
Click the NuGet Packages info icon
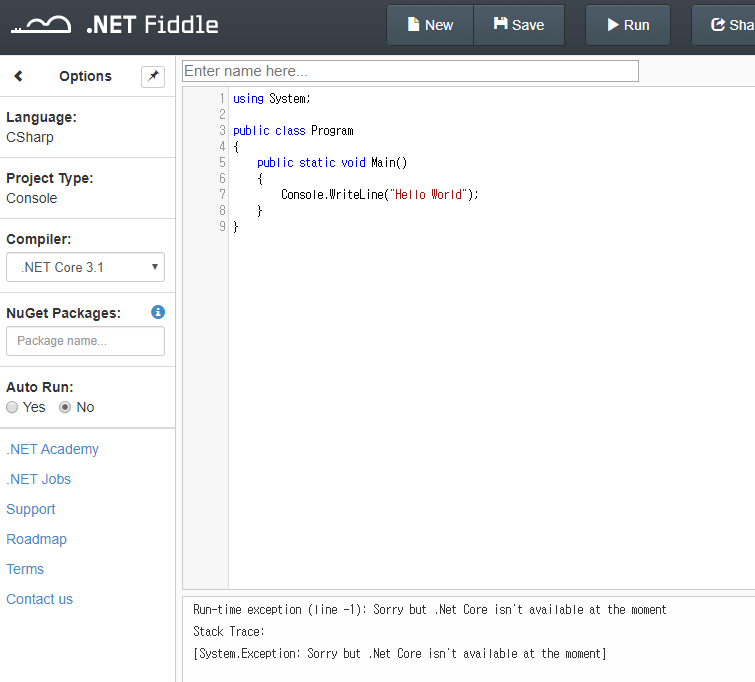pos(158,312)
